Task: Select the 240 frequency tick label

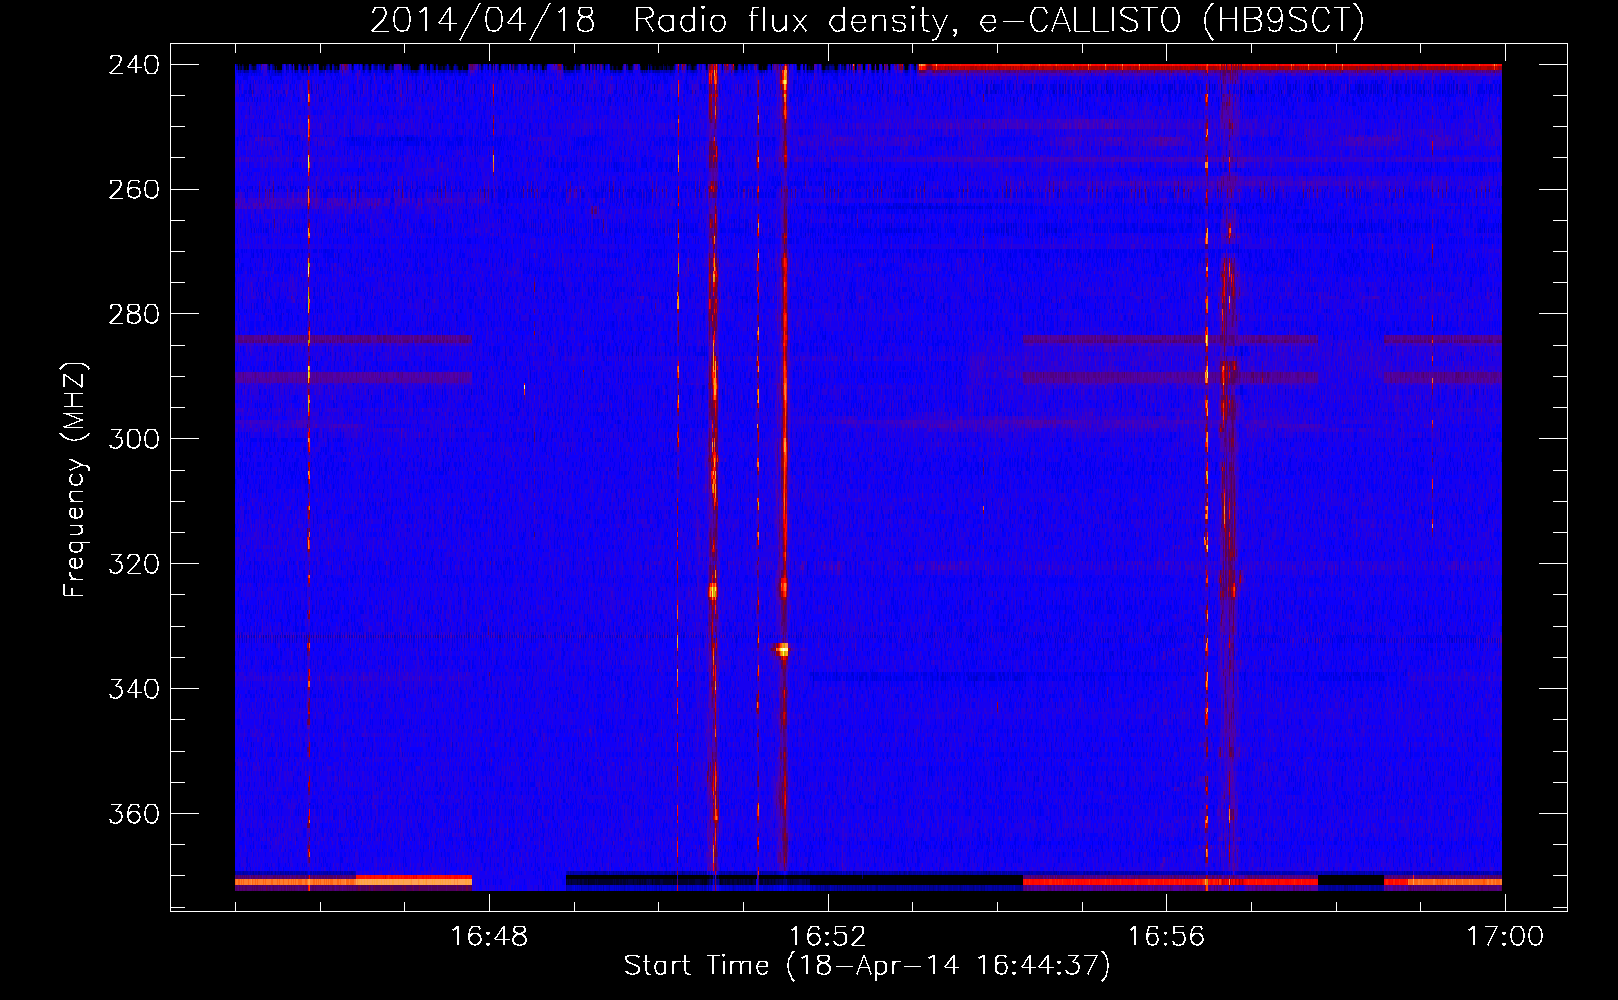Action: pyautogui.click(x=134, y=65)
